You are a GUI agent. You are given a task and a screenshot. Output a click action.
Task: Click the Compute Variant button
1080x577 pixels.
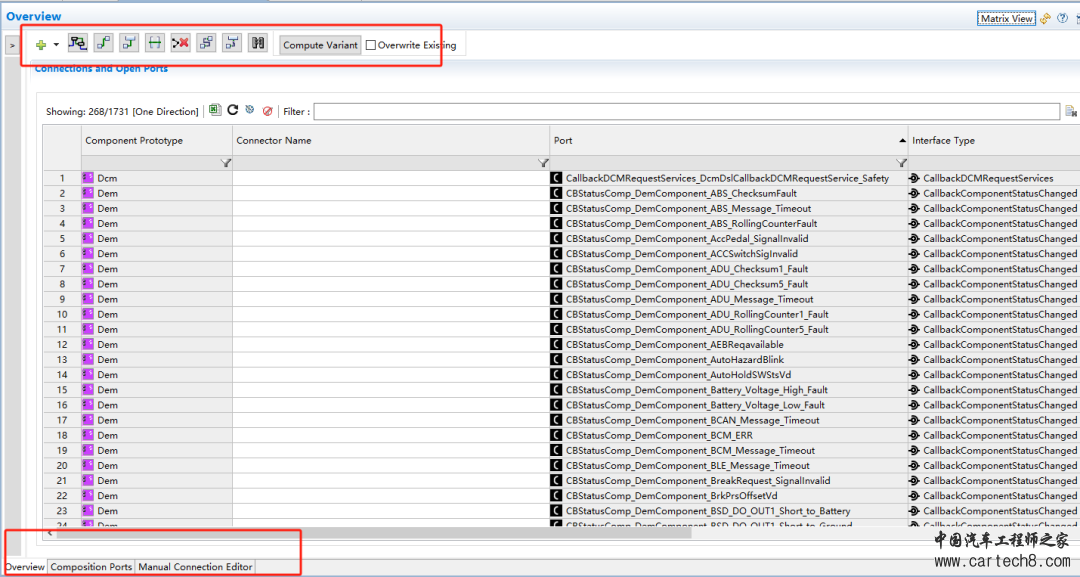(320, 45)
